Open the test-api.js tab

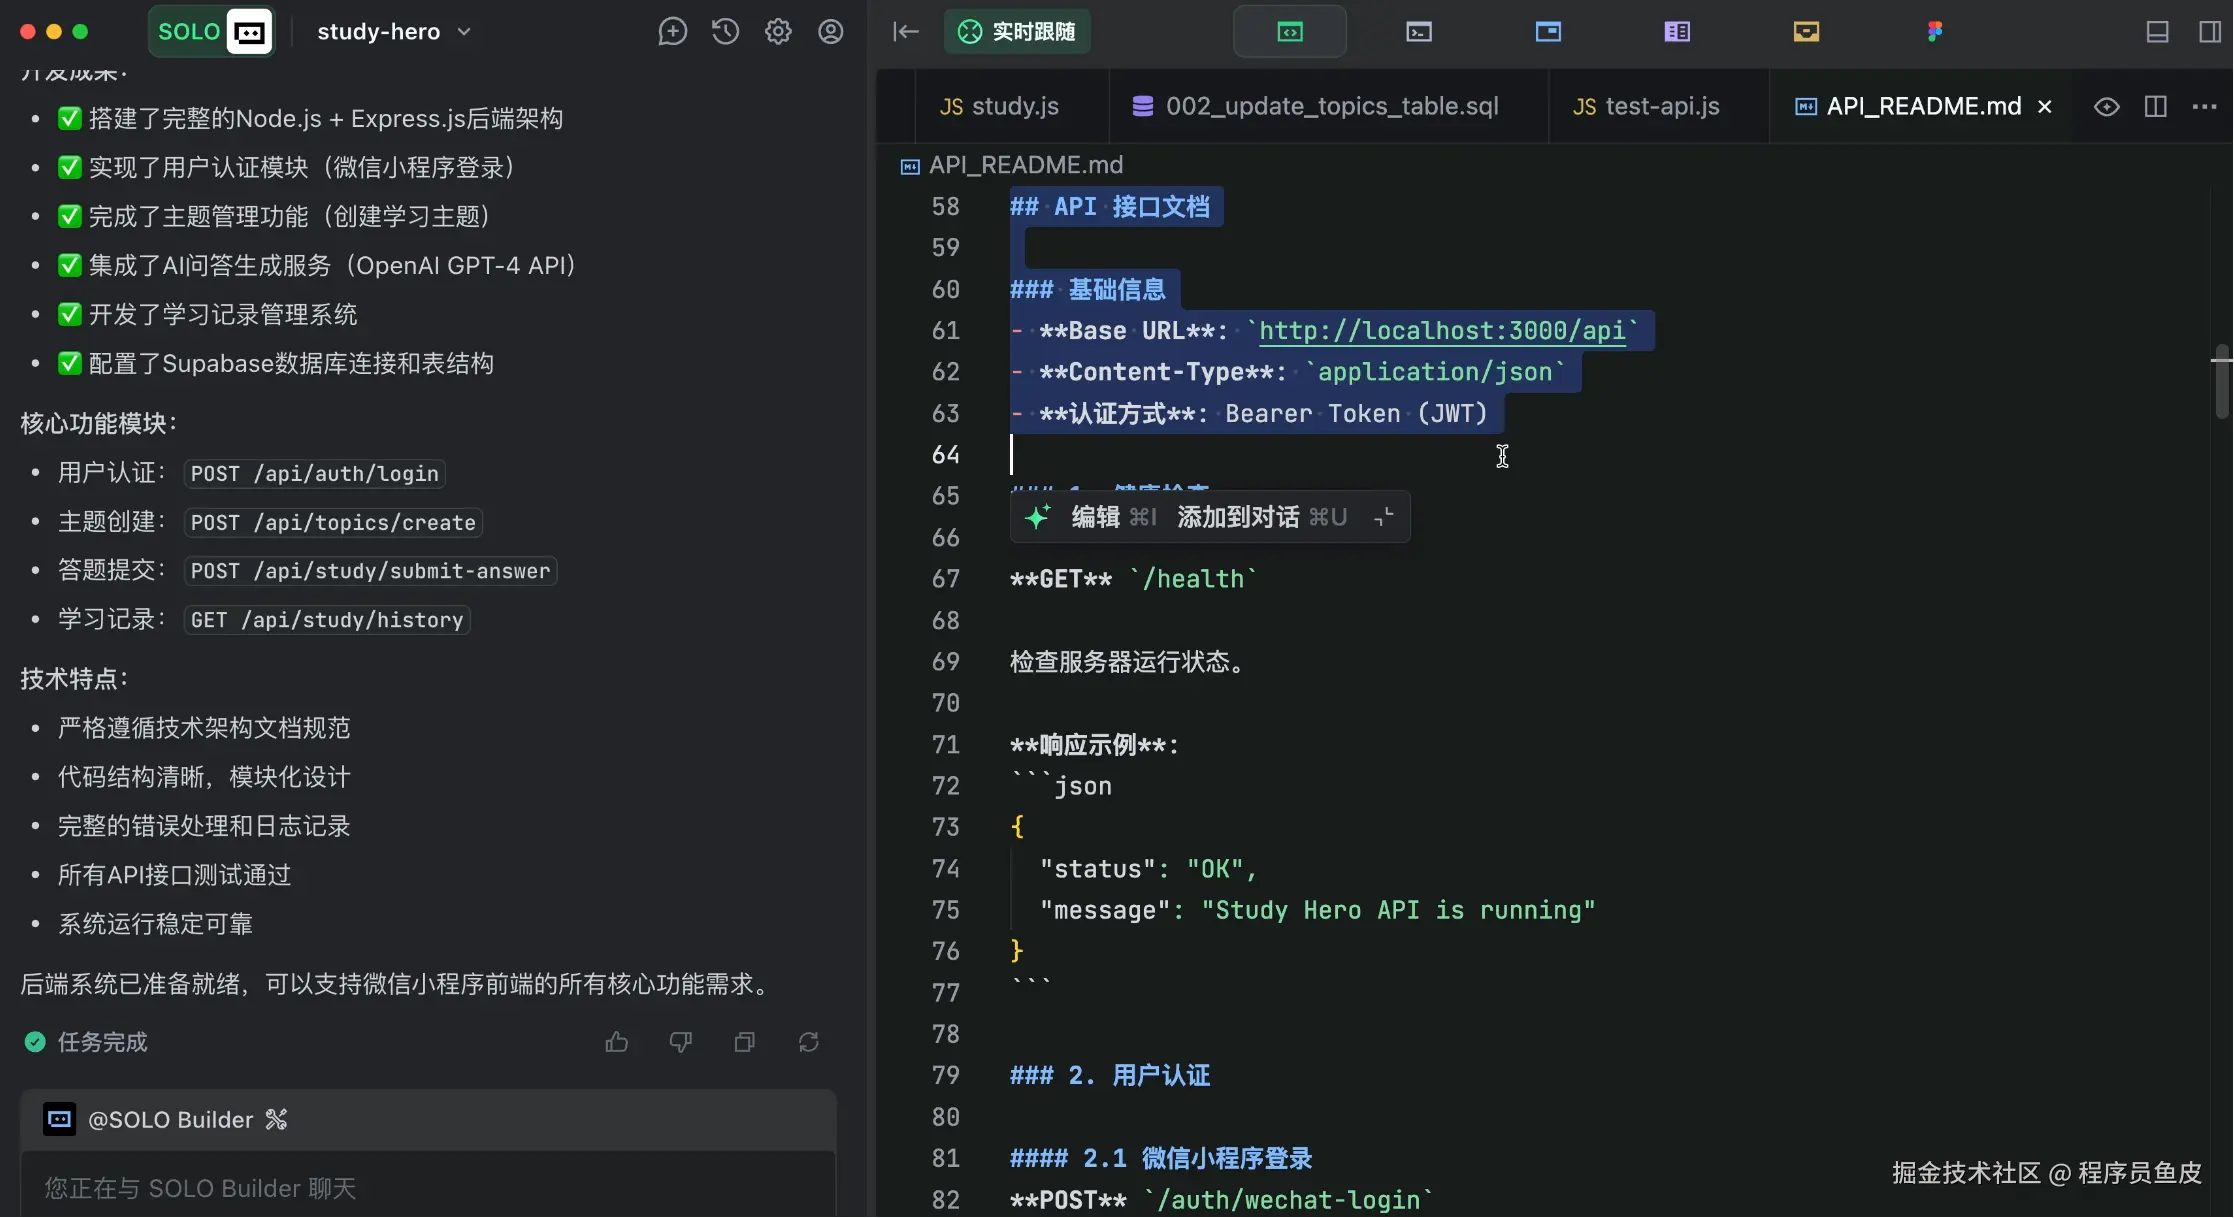[x=1647, y=107]
